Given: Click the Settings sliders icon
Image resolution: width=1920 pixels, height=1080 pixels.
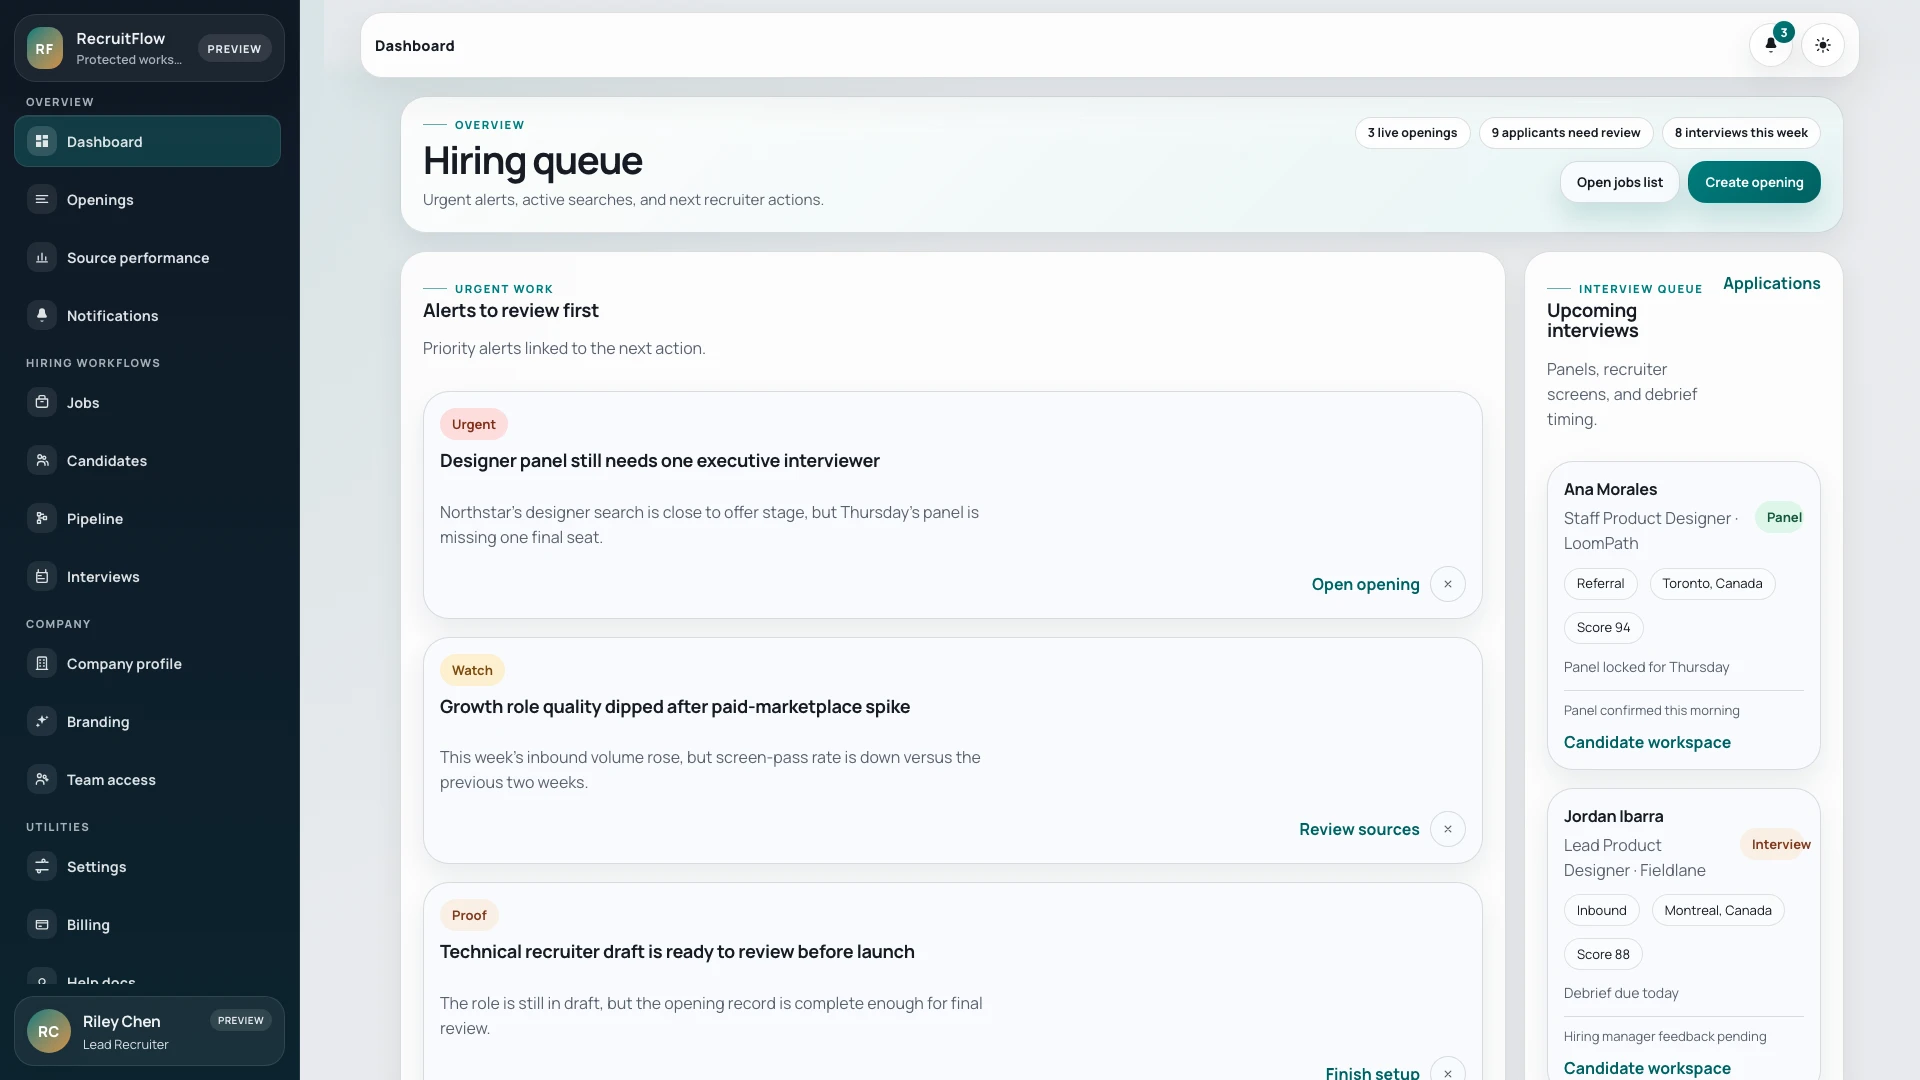Looking at the screenshot, I should 42,866.
